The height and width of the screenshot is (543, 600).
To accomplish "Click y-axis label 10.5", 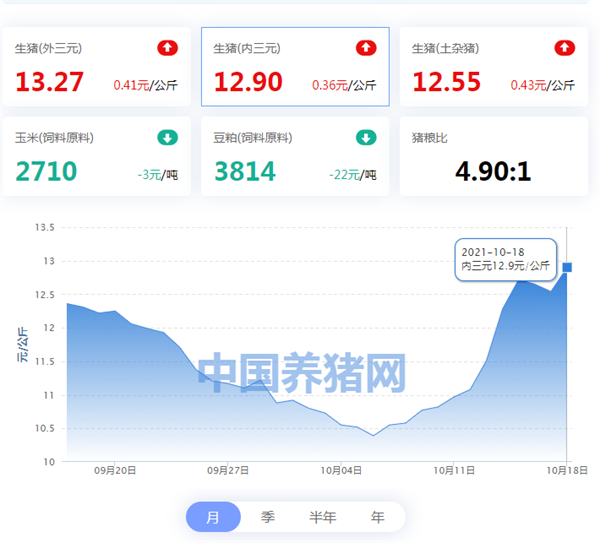I will tap(45, 429).
